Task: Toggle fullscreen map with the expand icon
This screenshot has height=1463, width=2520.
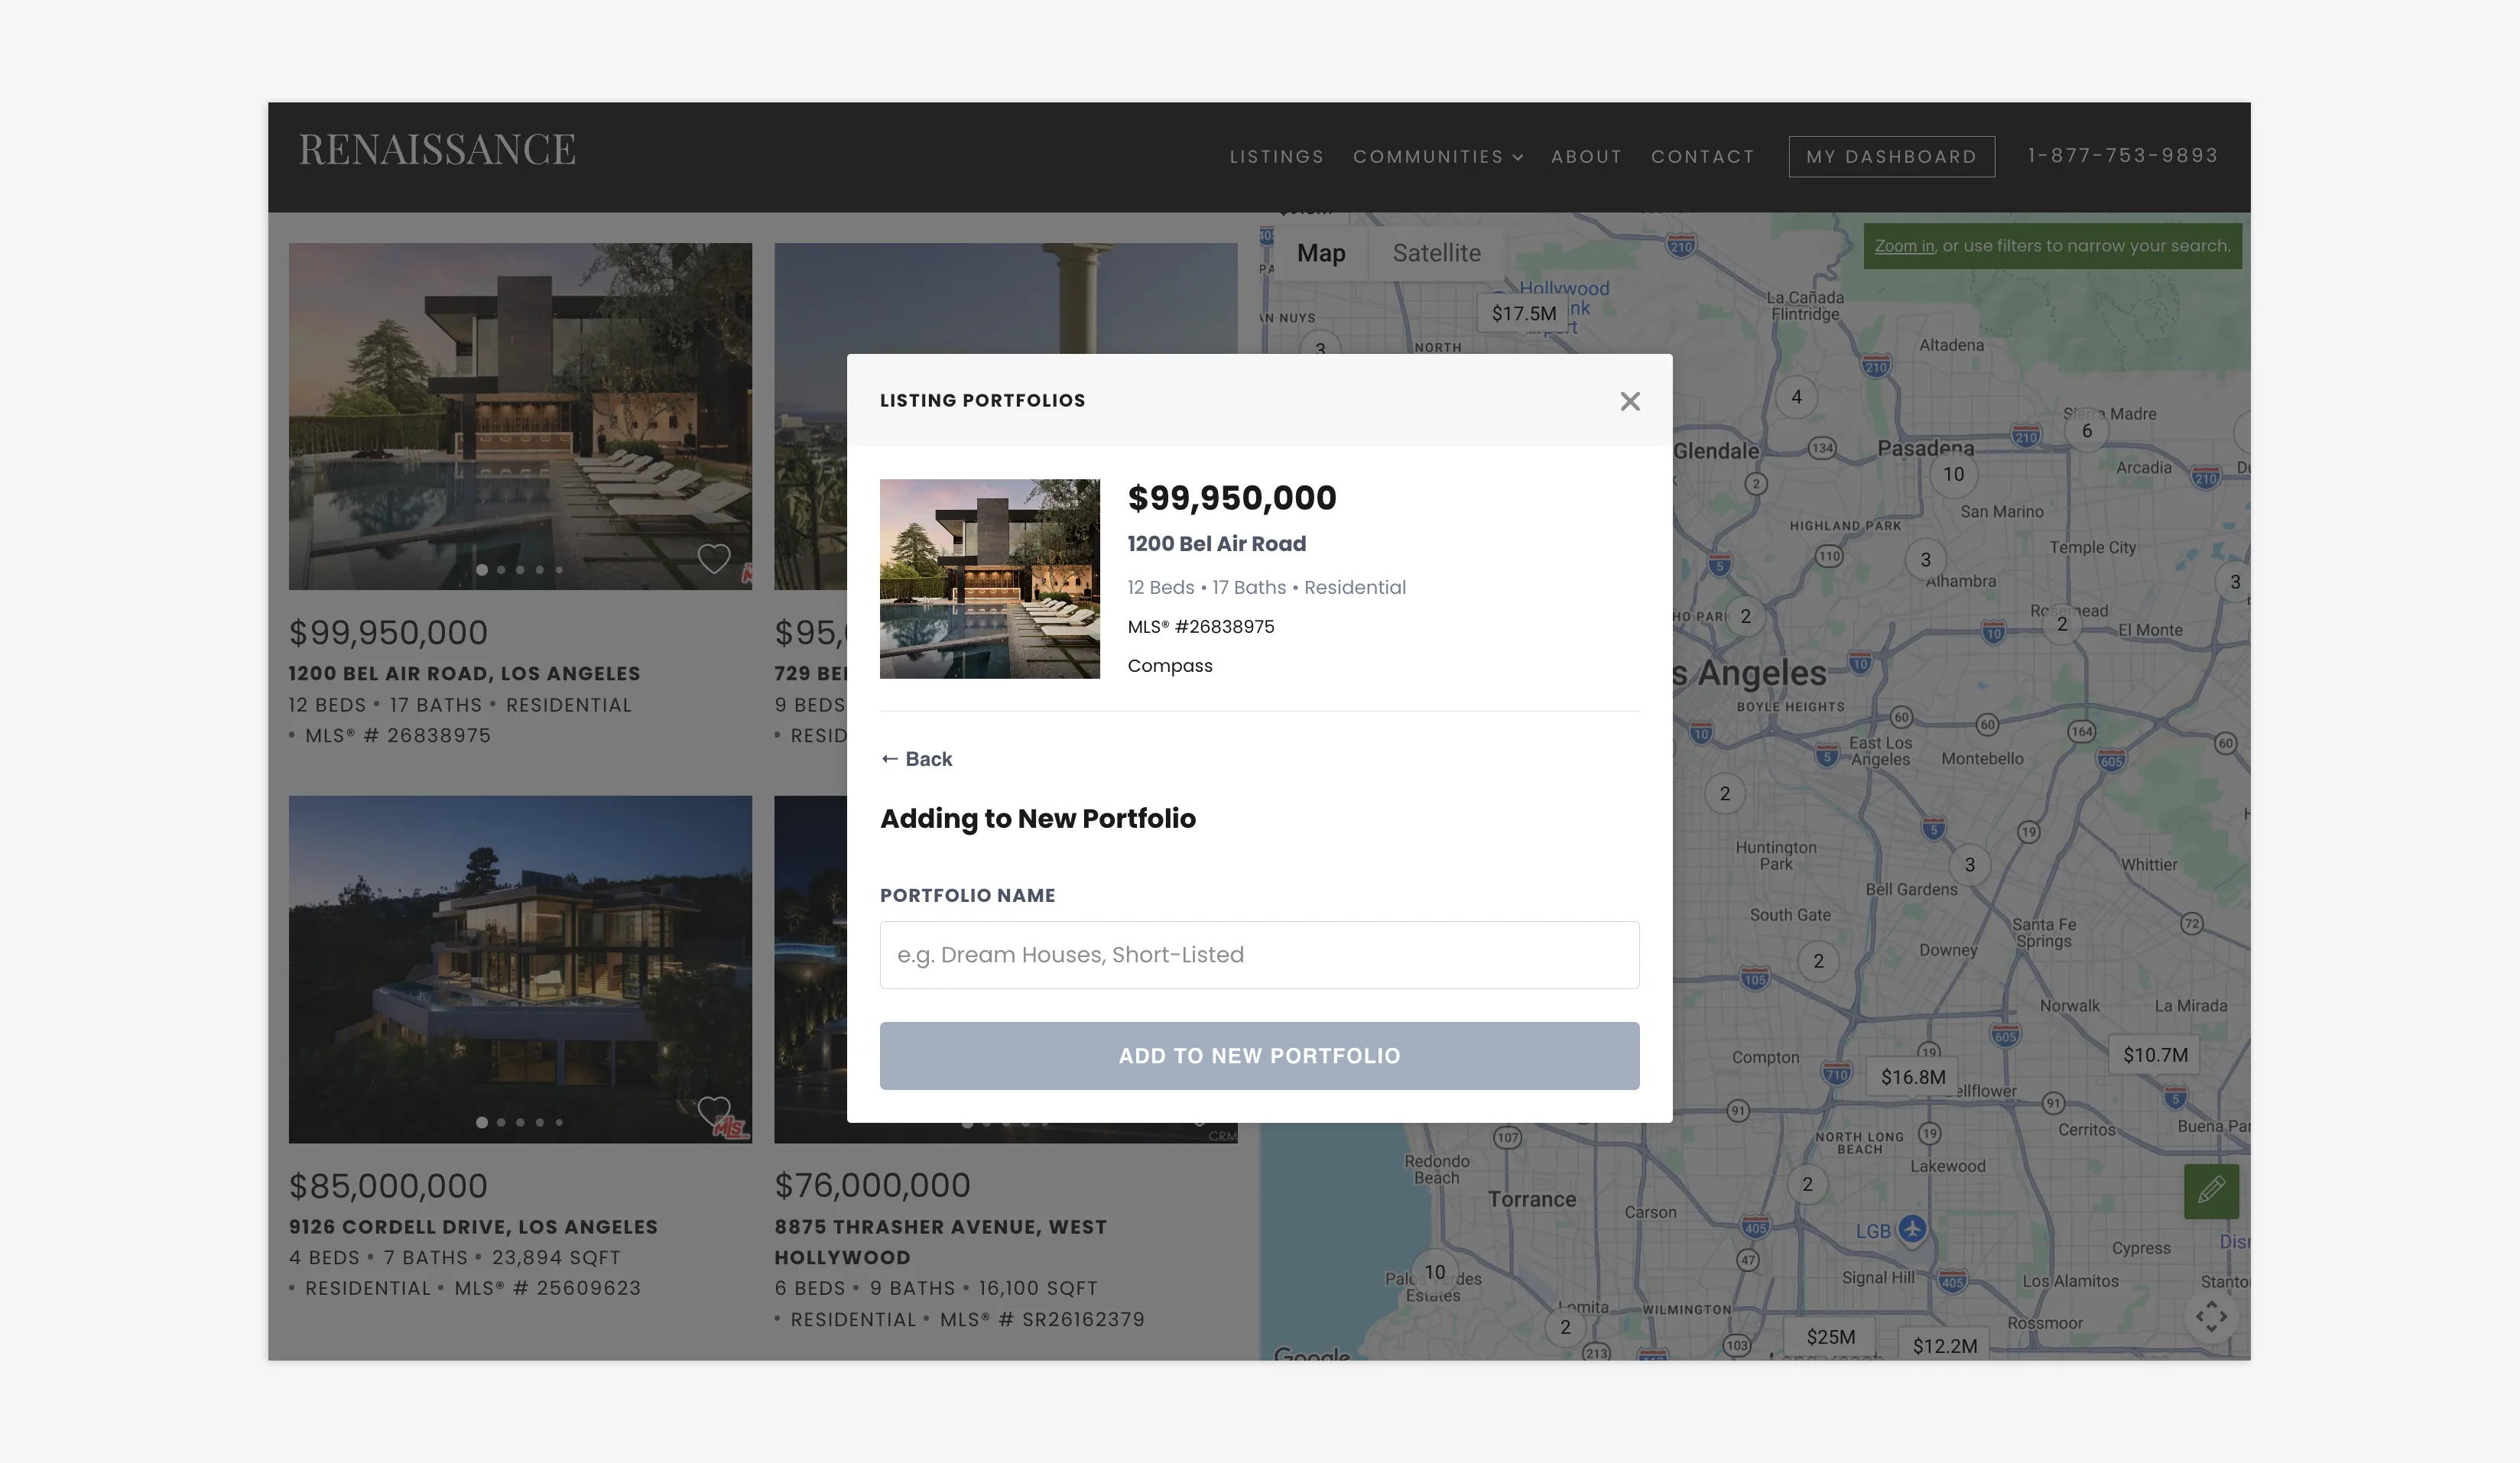Action: coord(2211,1316)
